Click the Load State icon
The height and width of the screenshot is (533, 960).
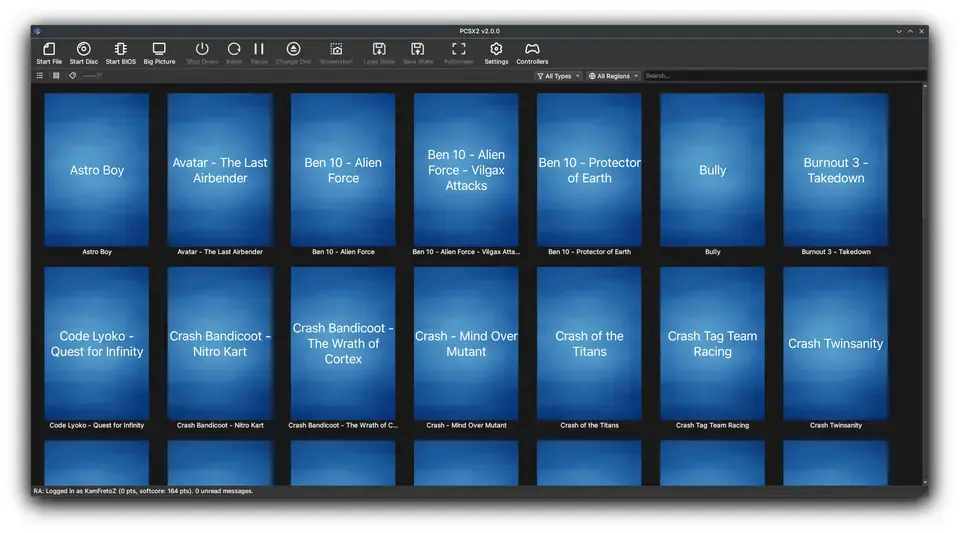point(379,49)
